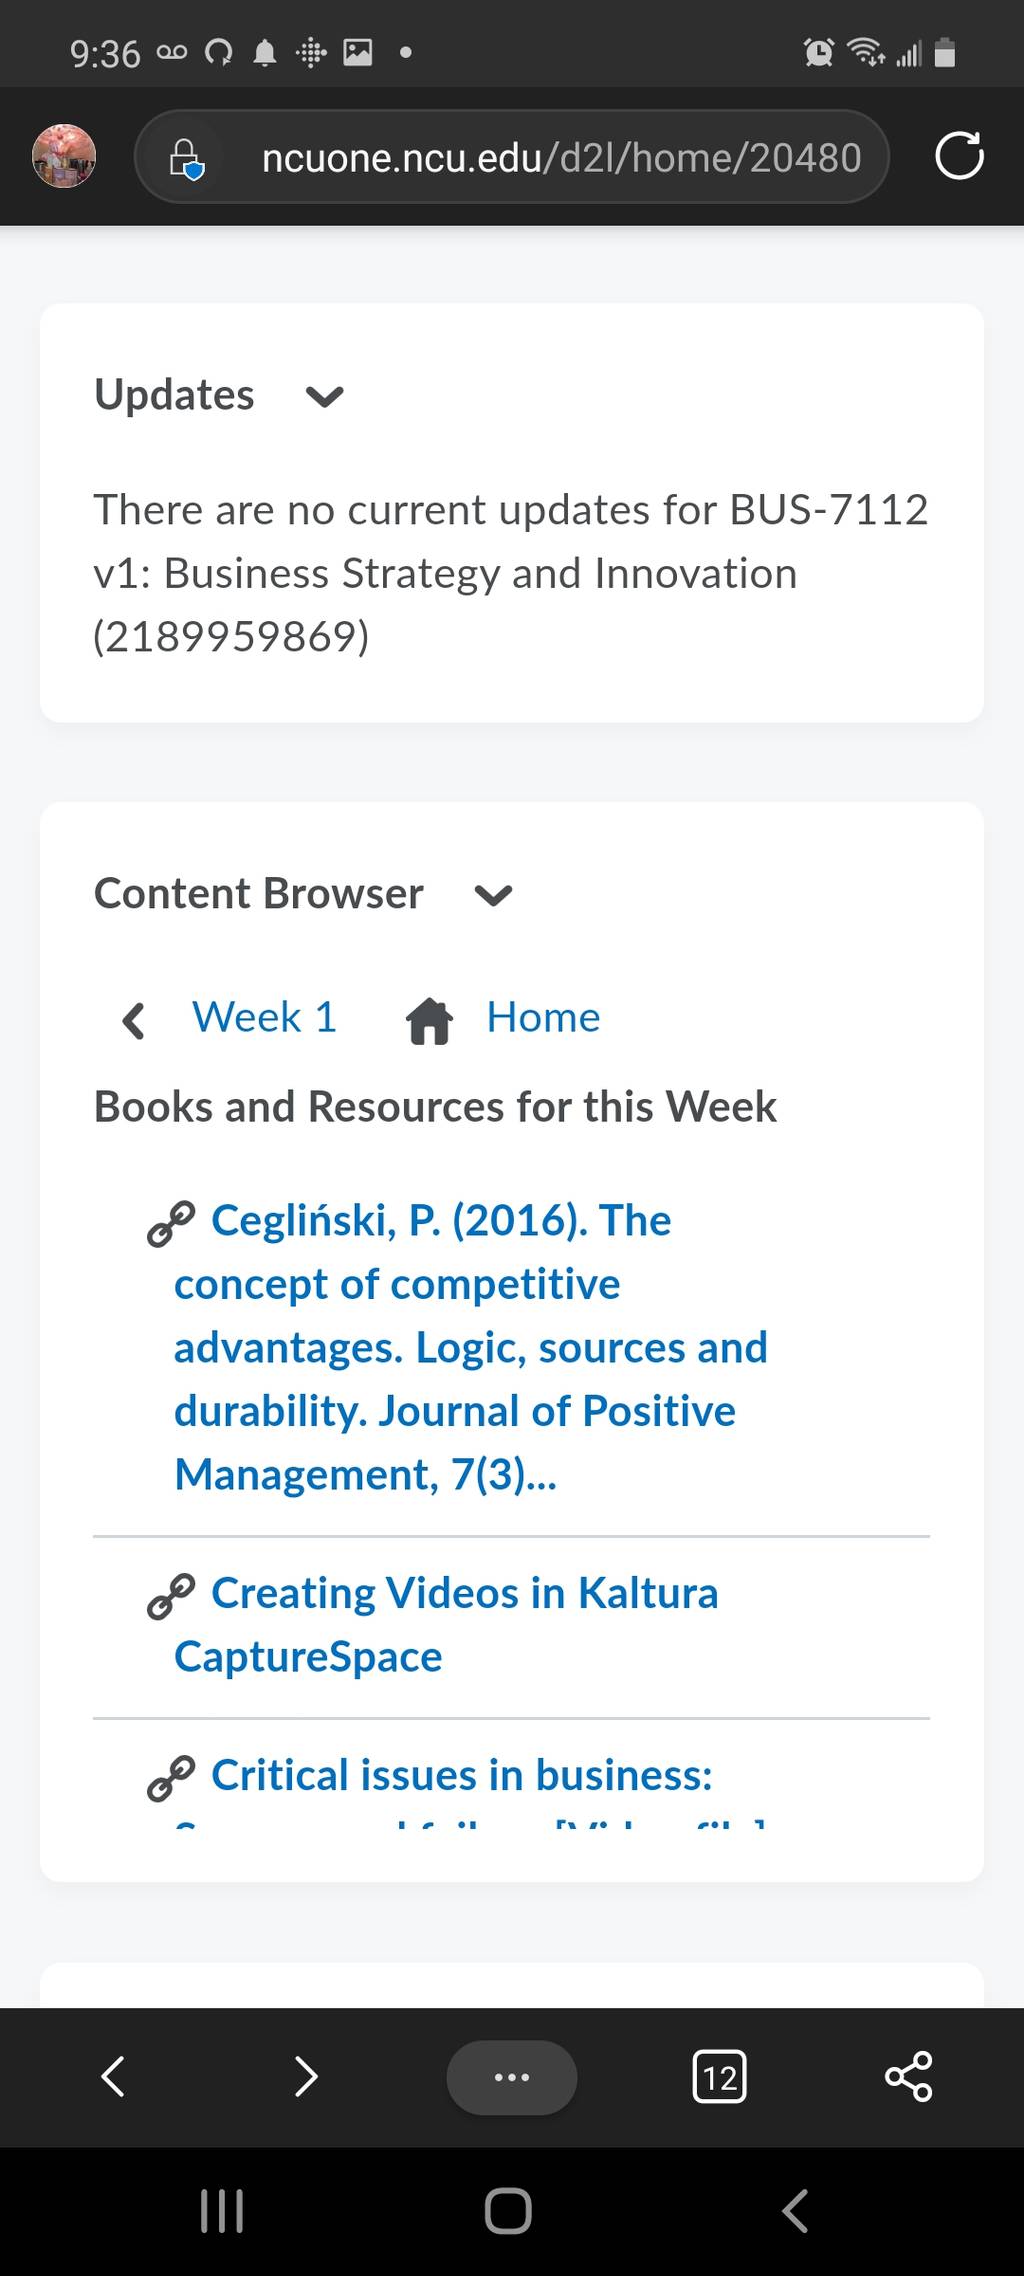Open the Cegliński 2016 competitive advantages resource

(470, 1347)
